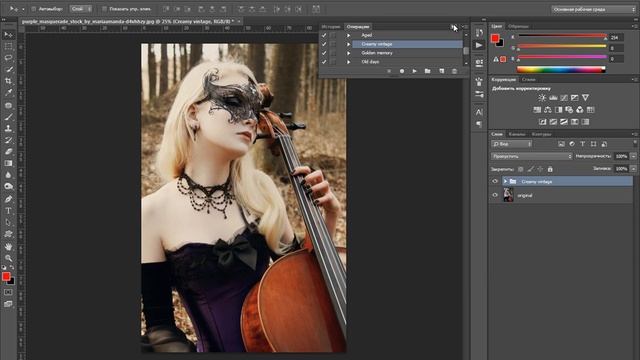
Task: Toggle the Creamy vintage action checkmark
Action: (x=324, y=44)
